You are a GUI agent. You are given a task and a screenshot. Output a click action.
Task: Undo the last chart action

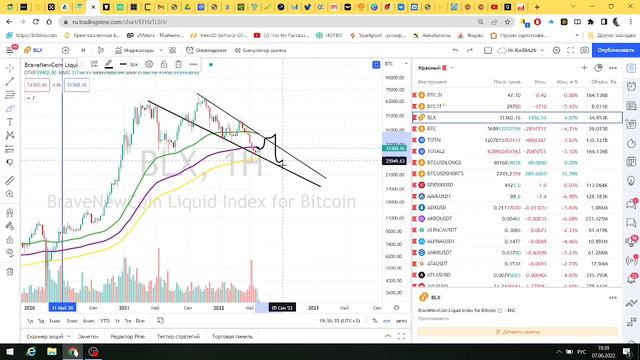point(456,50)
